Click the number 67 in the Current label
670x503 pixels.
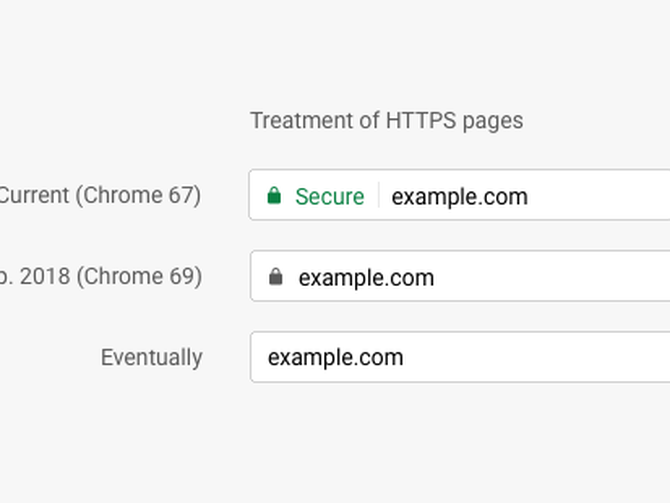pyautogui.click(x=181, y=195)
